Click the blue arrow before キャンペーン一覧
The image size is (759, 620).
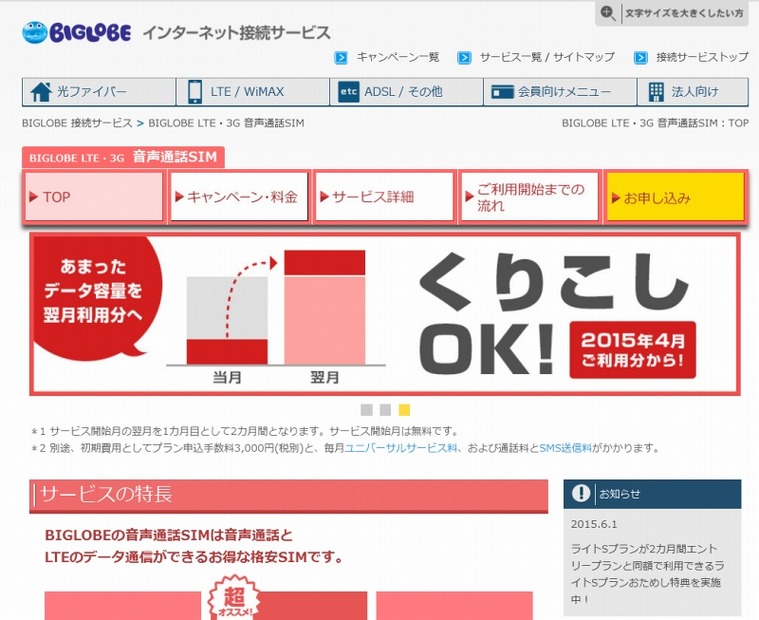341,58
